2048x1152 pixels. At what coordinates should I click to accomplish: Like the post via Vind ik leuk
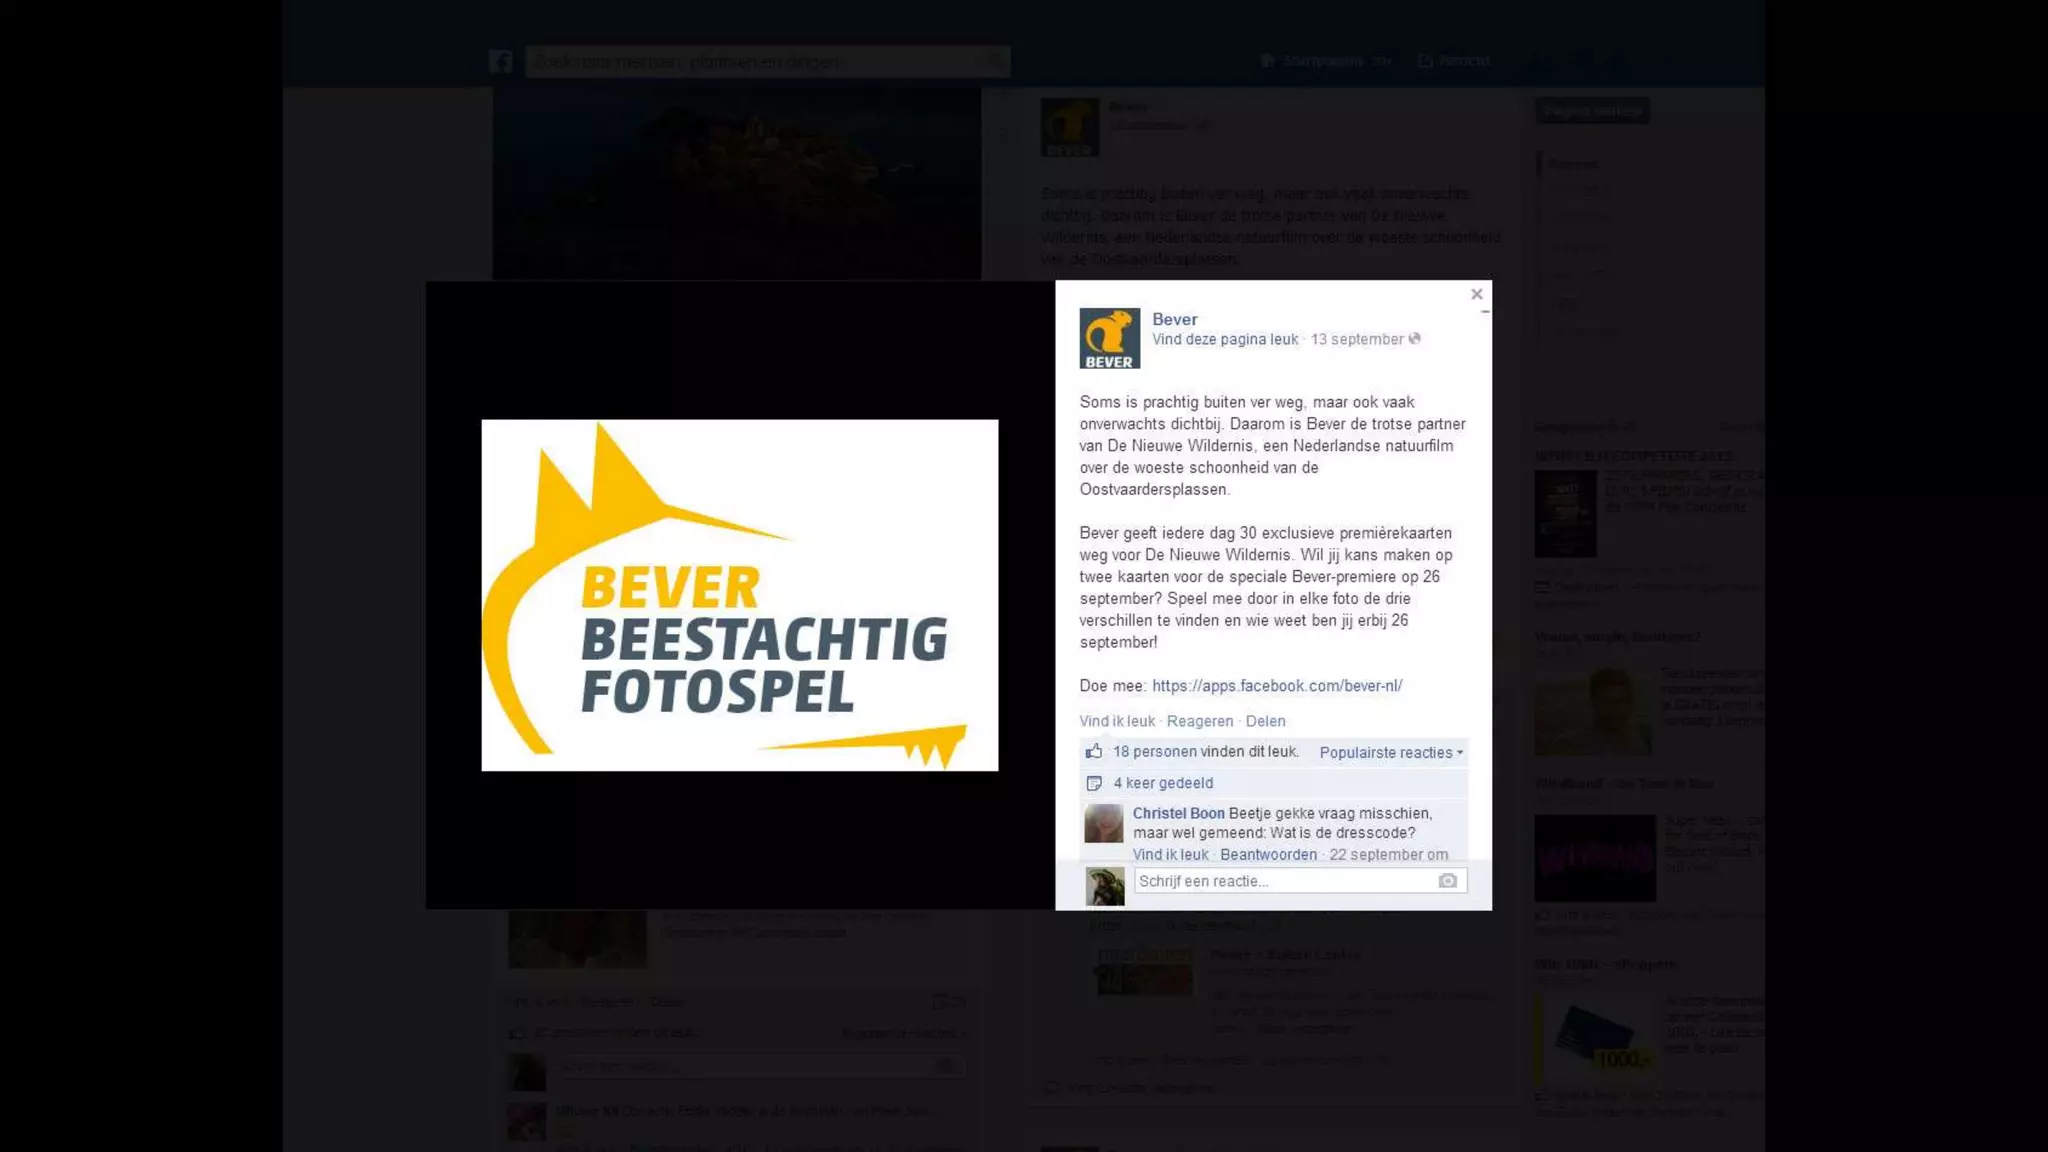click(x=1117, y=721)
